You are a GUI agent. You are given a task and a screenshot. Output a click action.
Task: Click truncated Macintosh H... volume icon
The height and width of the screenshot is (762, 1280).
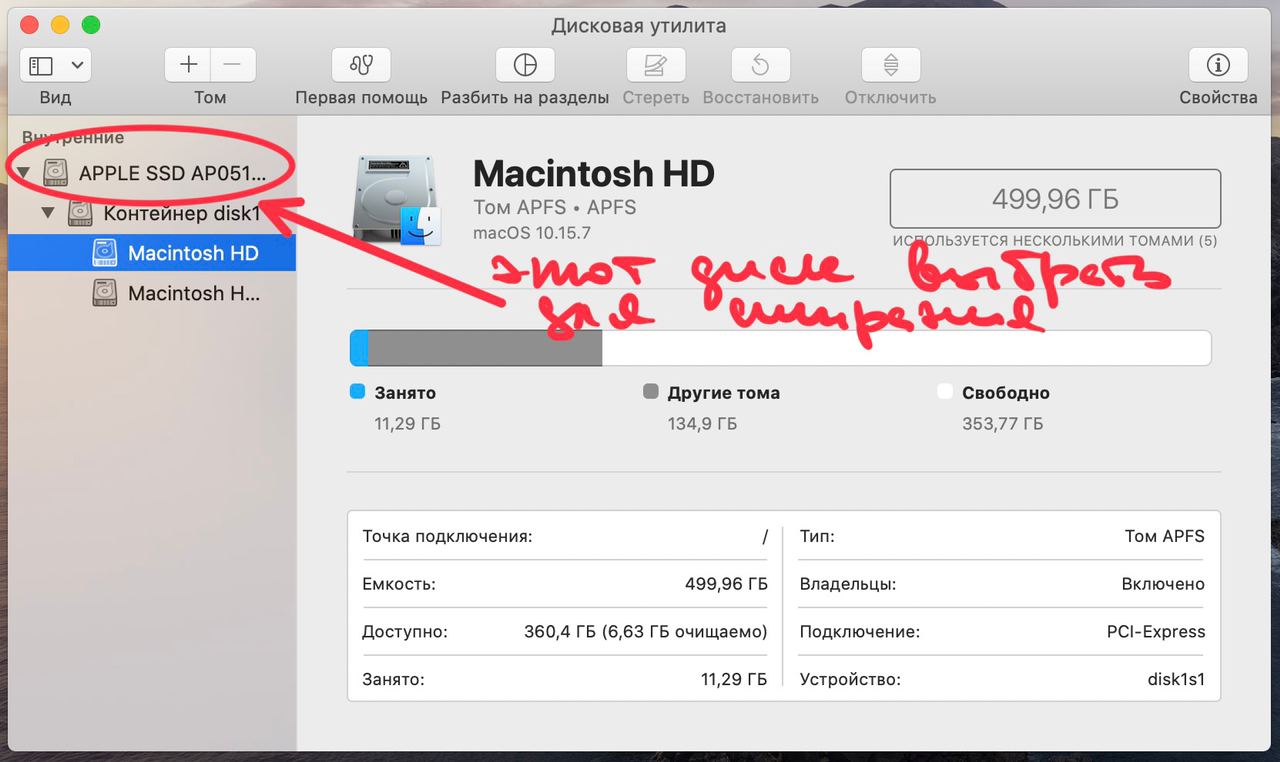tap(105, 293)
